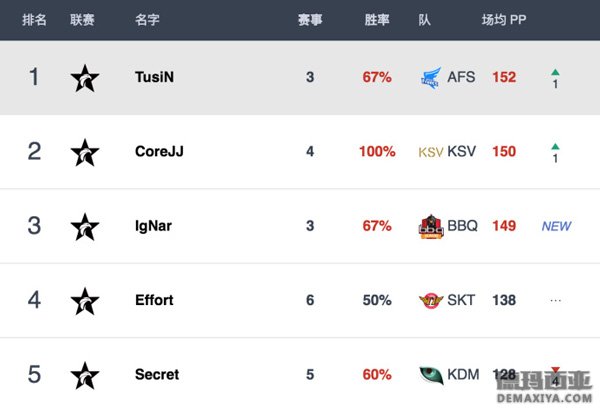600x410 pixels.
Task: Sort by the 场均 PP column header
Action: (504, 20)
